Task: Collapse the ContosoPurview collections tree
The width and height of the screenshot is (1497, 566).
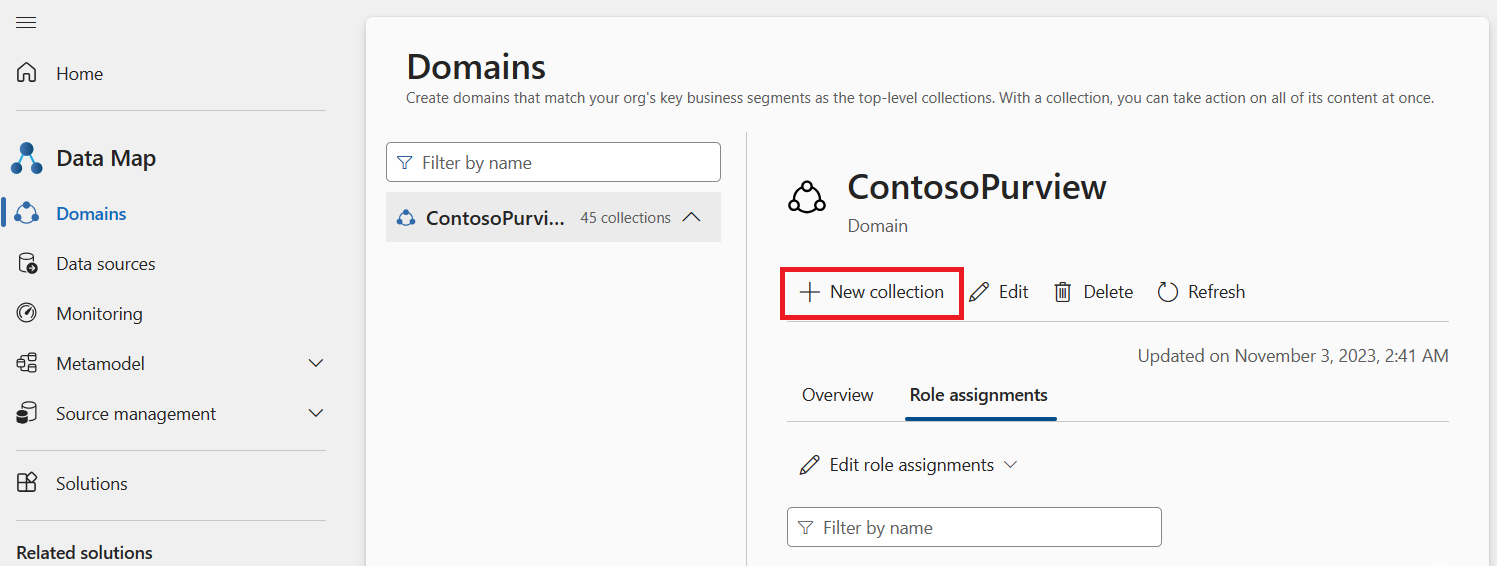Action: tap(691, 217)
